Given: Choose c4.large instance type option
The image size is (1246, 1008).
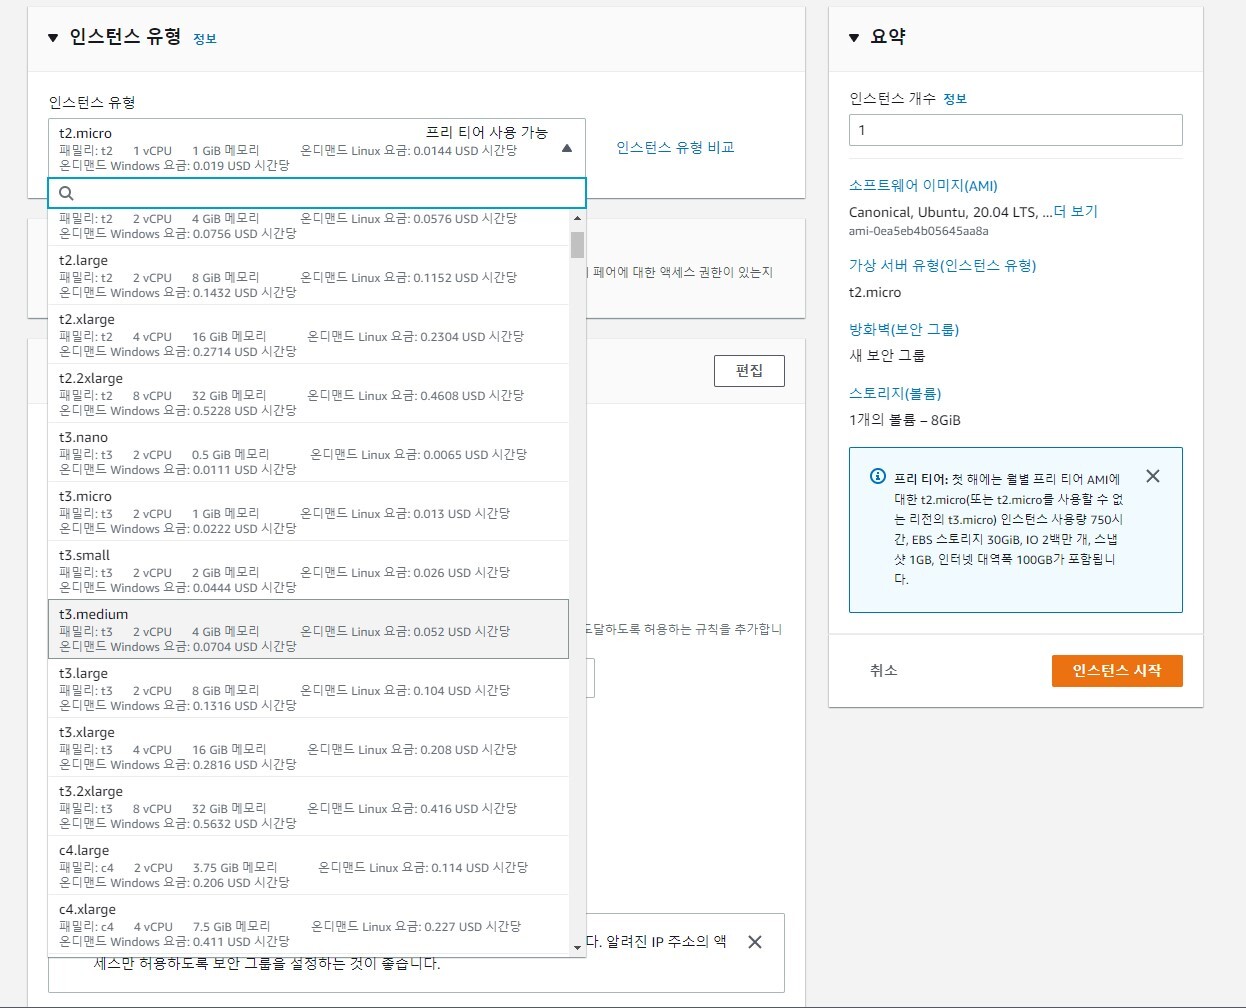Looking at the screenshot, I should pos(308,866).
